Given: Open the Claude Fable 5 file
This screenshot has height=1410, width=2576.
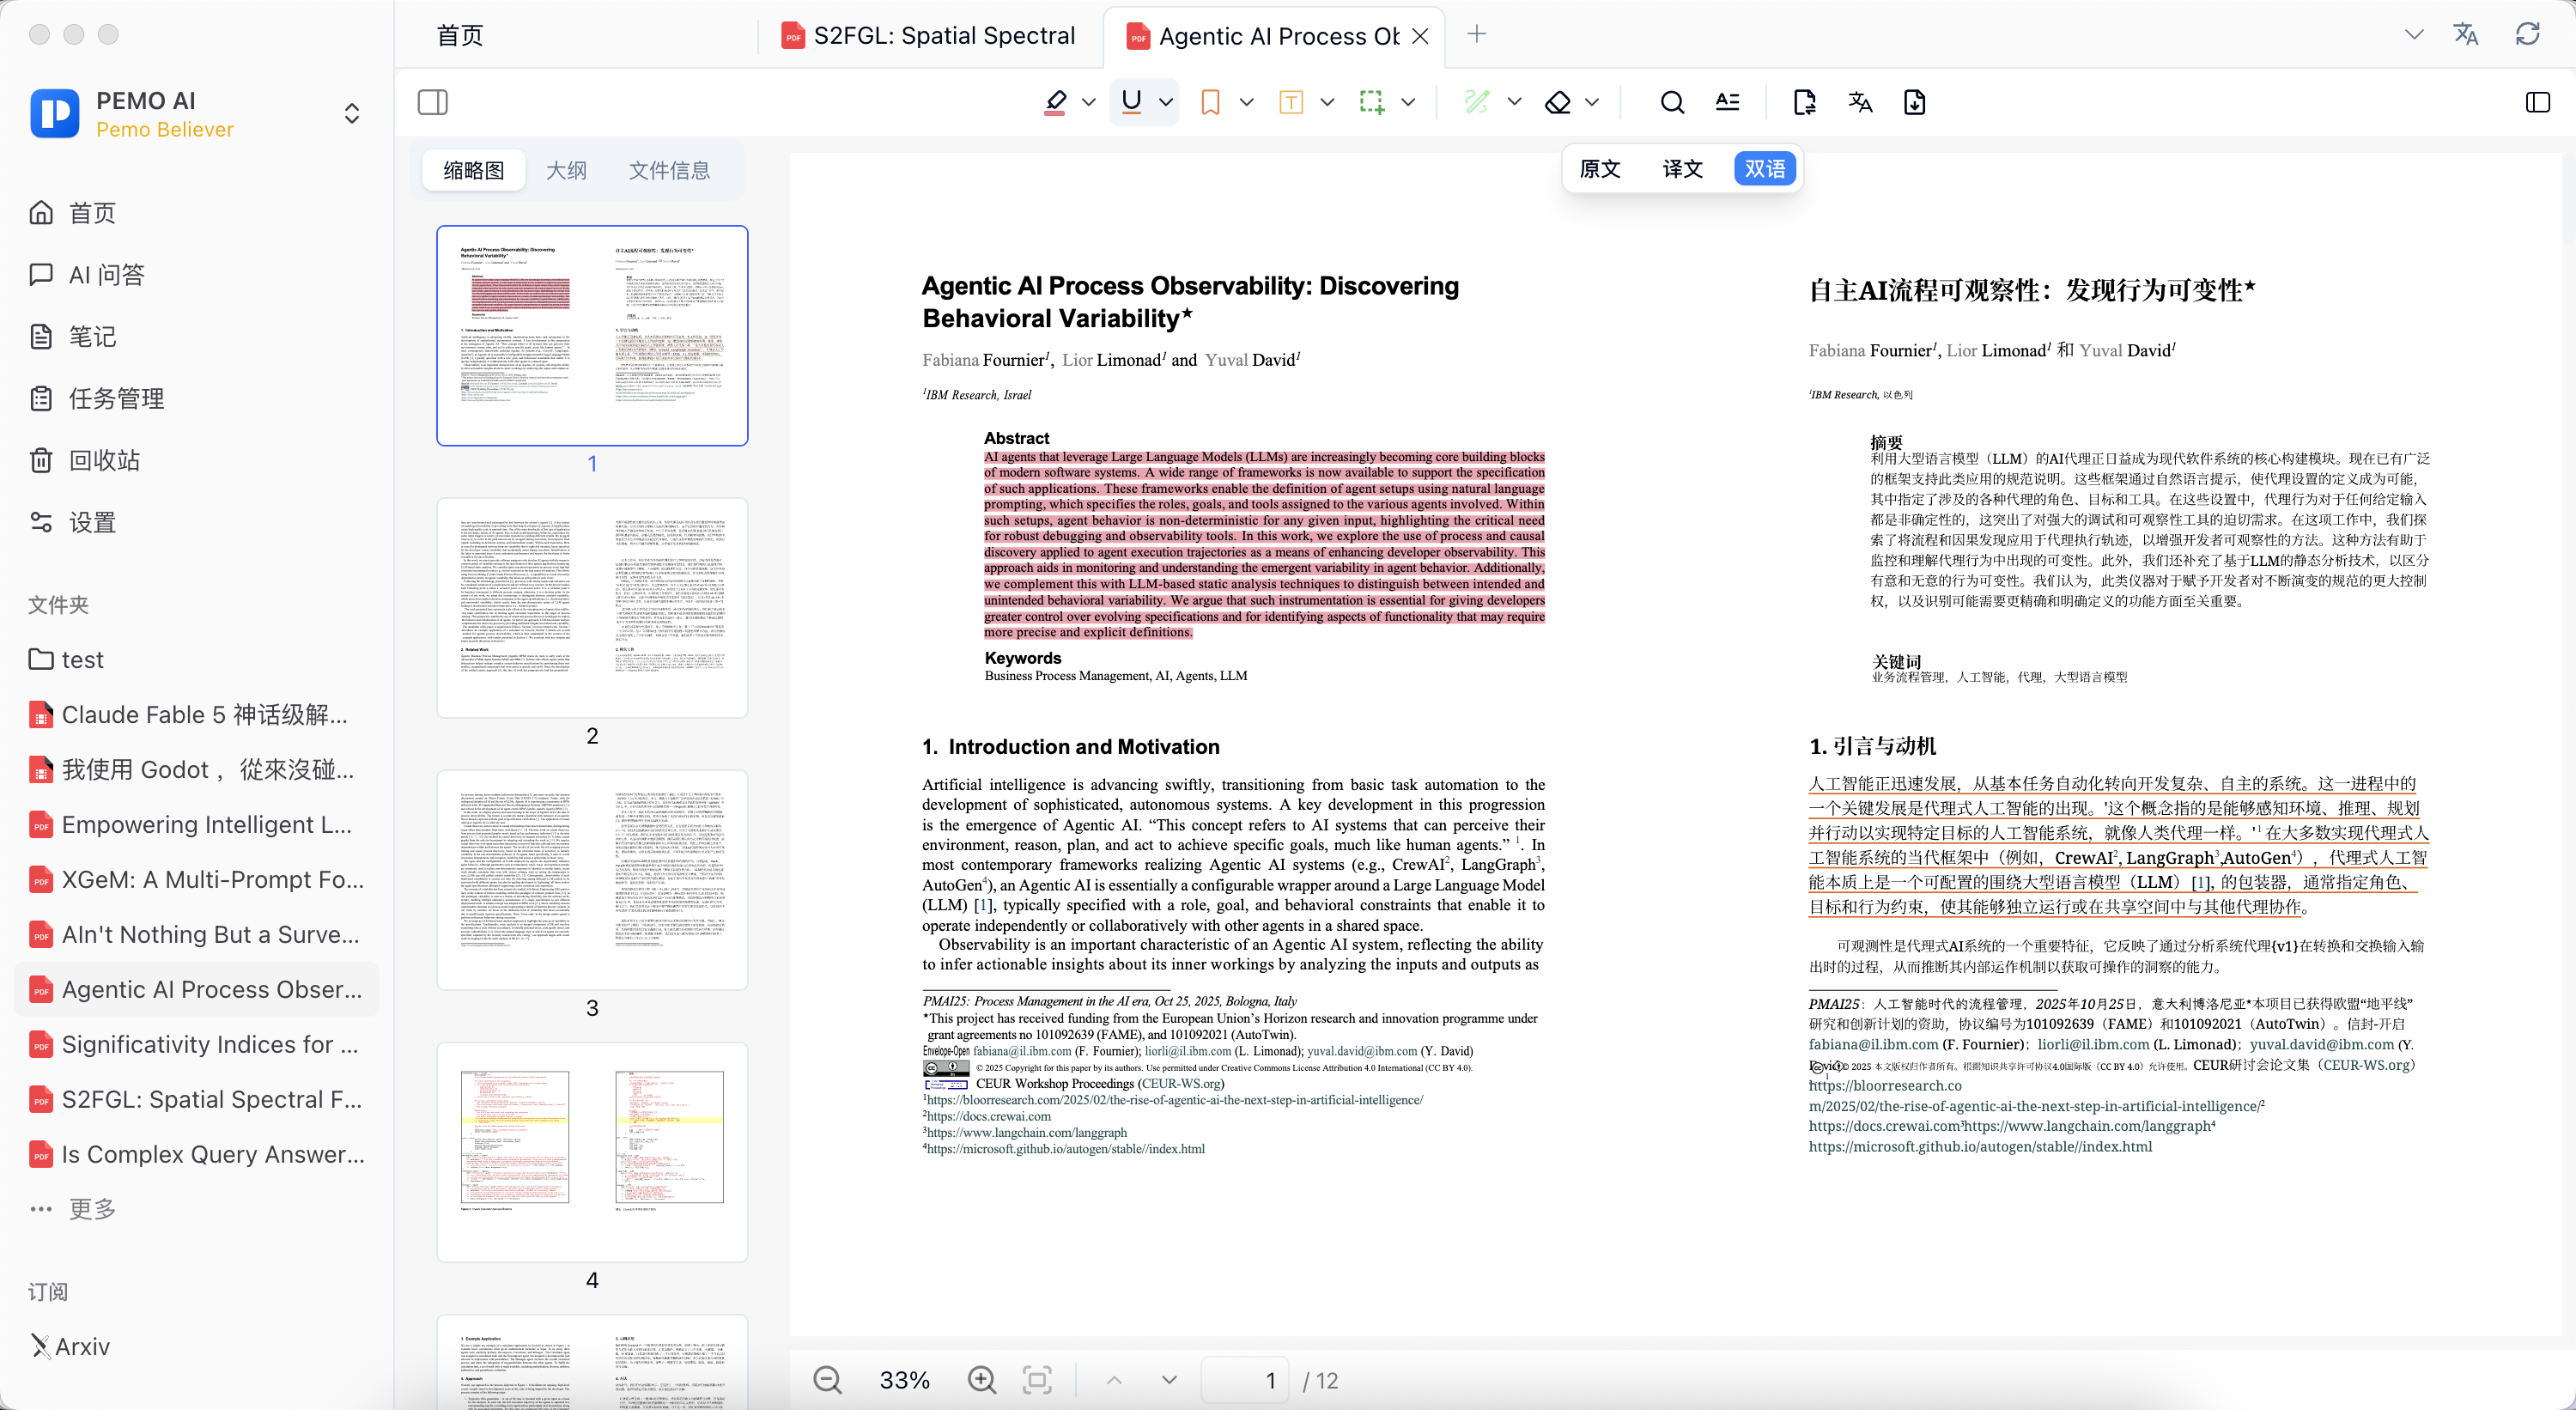Looking at the screenshot, I should click(196, 715).
